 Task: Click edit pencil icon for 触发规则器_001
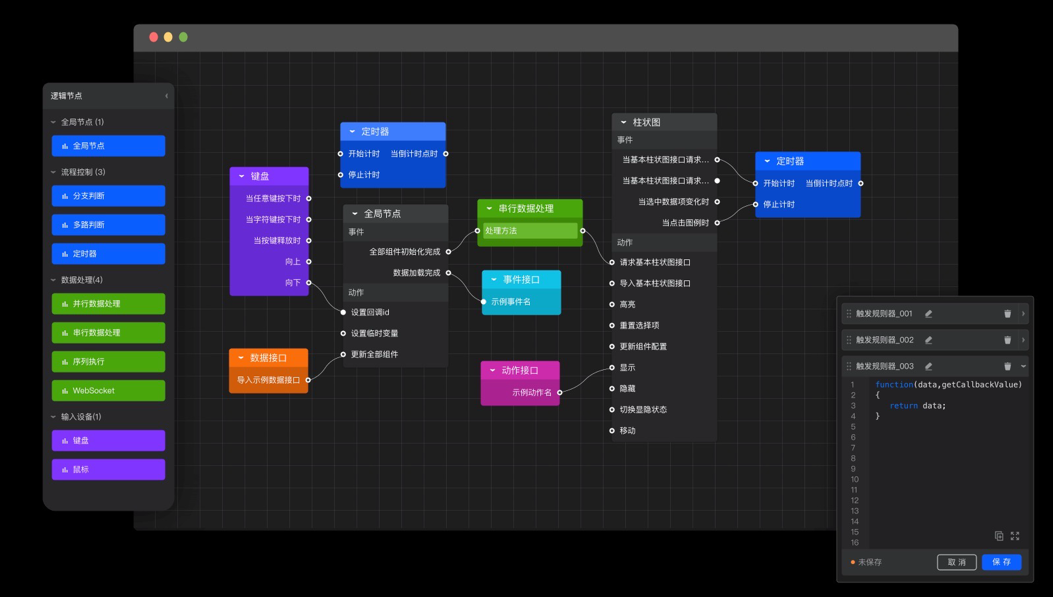tap(928, 314)
